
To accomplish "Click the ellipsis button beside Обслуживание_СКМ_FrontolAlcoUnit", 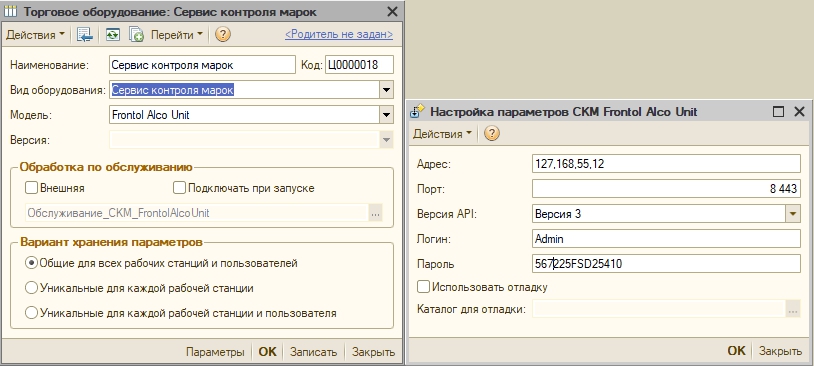I will 376,213.
